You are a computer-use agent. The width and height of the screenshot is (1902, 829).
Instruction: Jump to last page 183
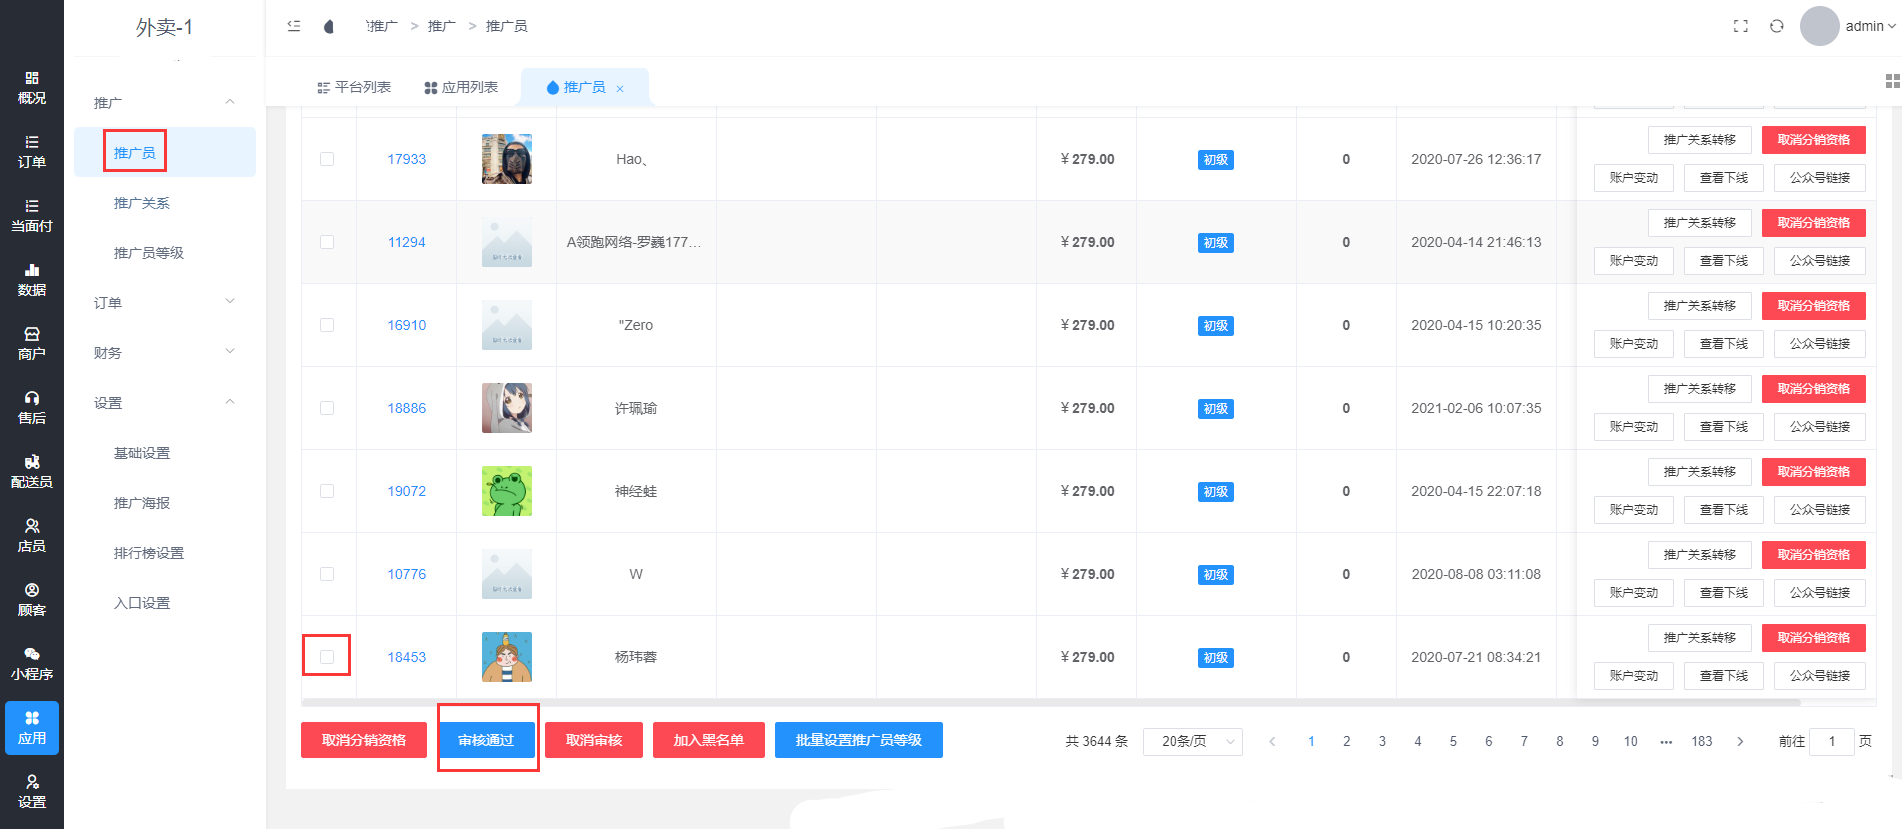[1702, 741]
